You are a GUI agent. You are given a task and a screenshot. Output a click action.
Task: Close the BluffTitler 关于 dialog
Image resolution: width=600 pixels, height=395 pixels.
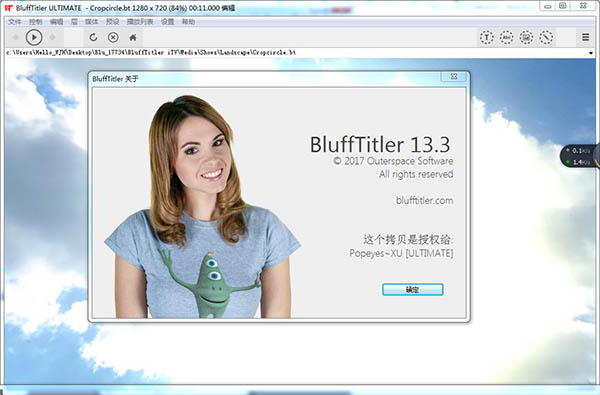[x=454, y=77]
